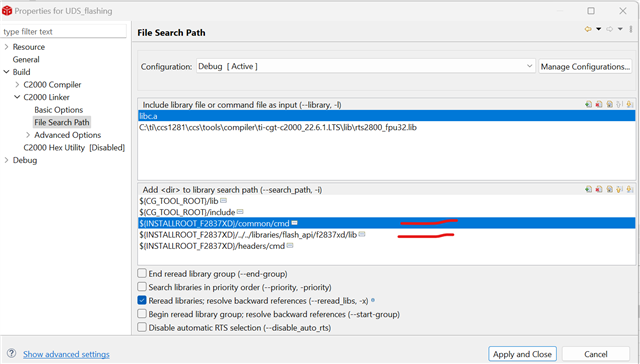Select Basic Options under C2000 Linker
Image resolution: width=640 pixels, height=364 pixels.
pos(58,110)
